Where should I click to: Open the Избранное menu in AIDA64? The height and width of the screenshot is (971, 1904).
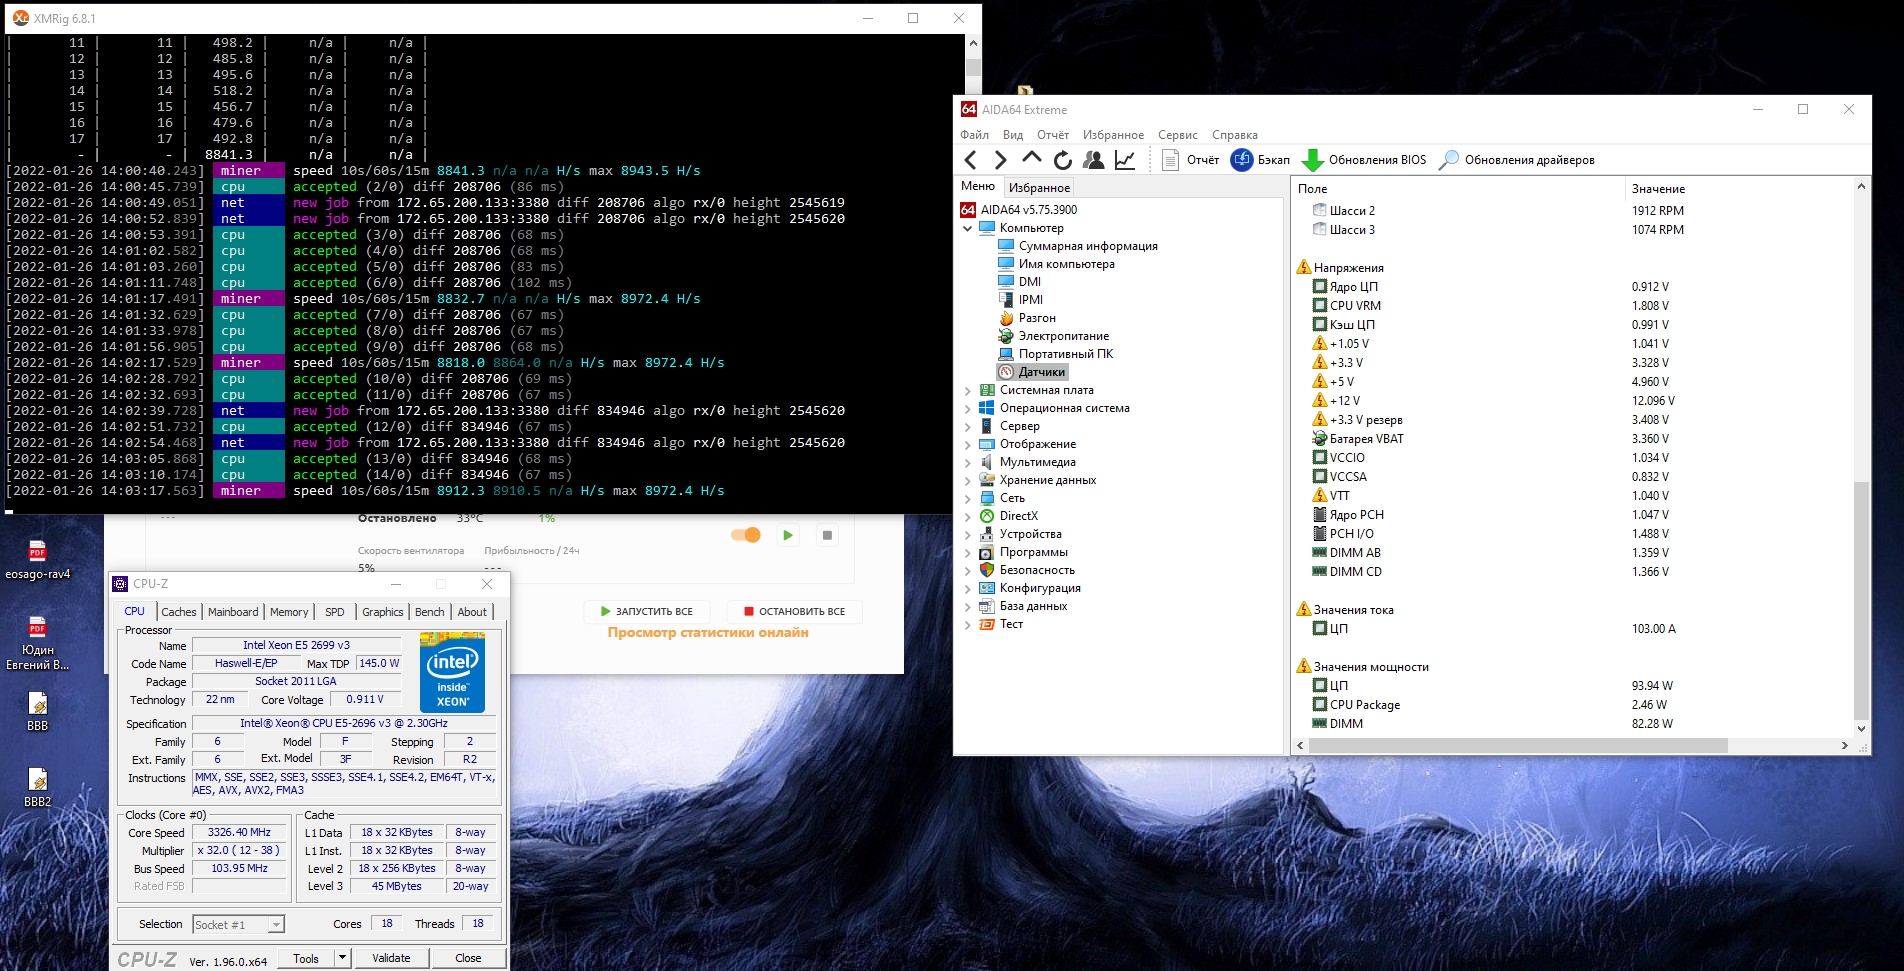(x=1113, y=135)
